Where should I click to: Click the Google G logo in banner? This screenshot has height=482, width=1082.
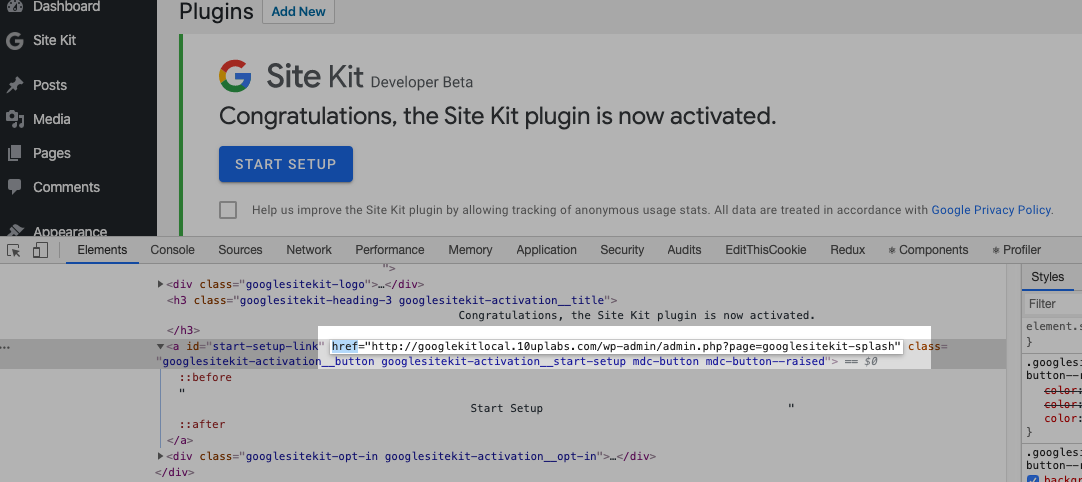[235, 76]
